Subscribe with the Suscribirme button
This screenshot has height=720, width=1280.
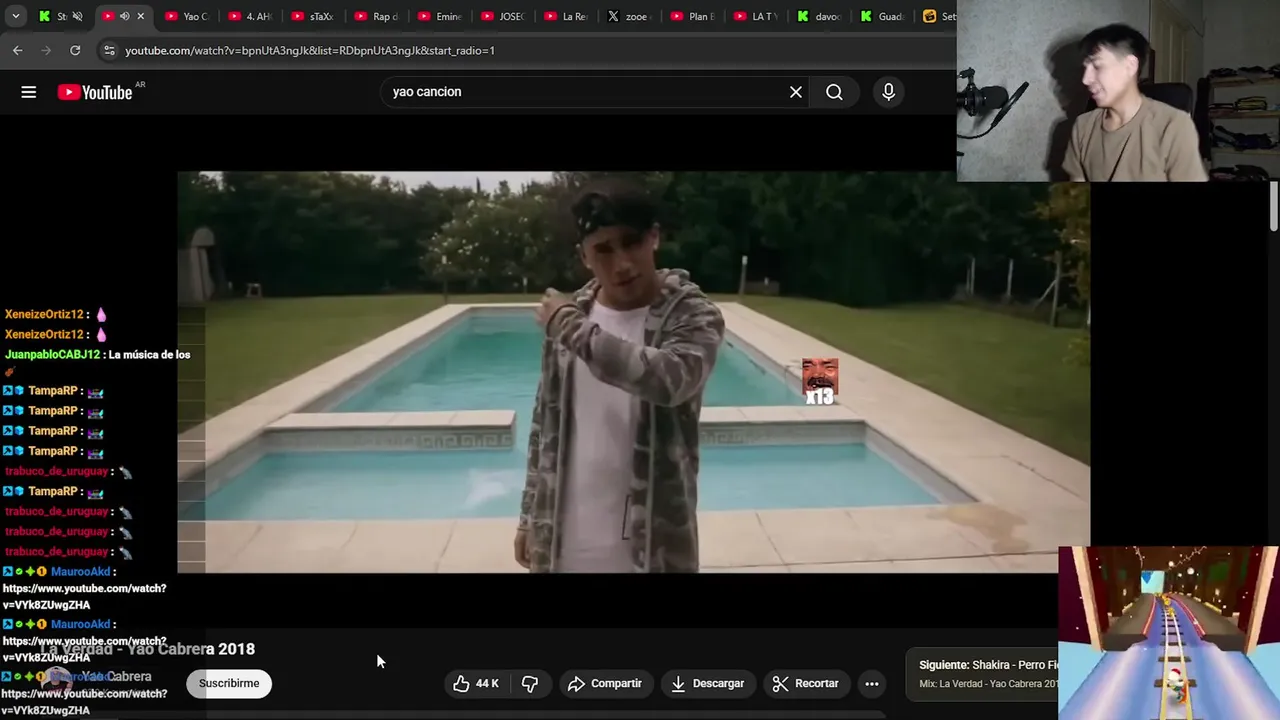(229, 684)
